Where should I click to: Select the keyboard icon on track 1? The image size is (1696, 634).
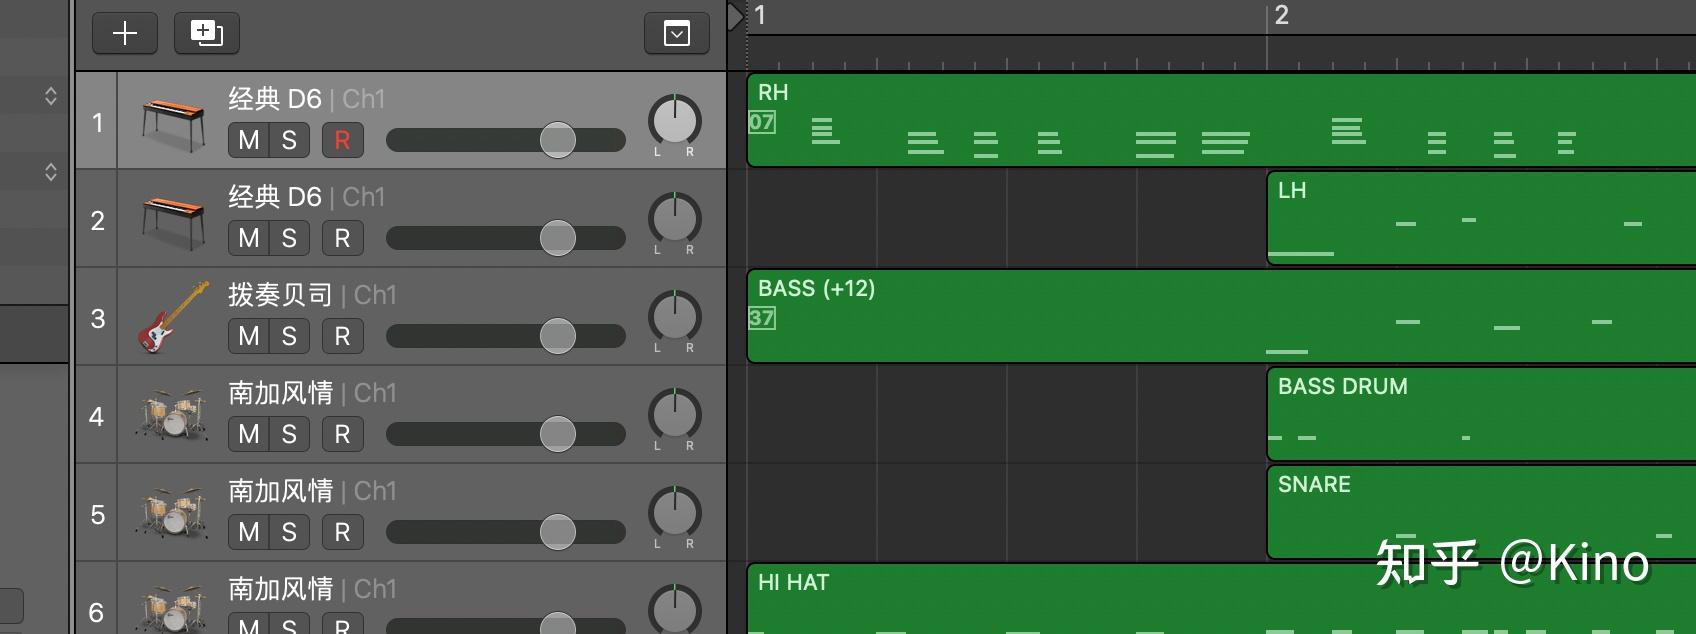173,124
